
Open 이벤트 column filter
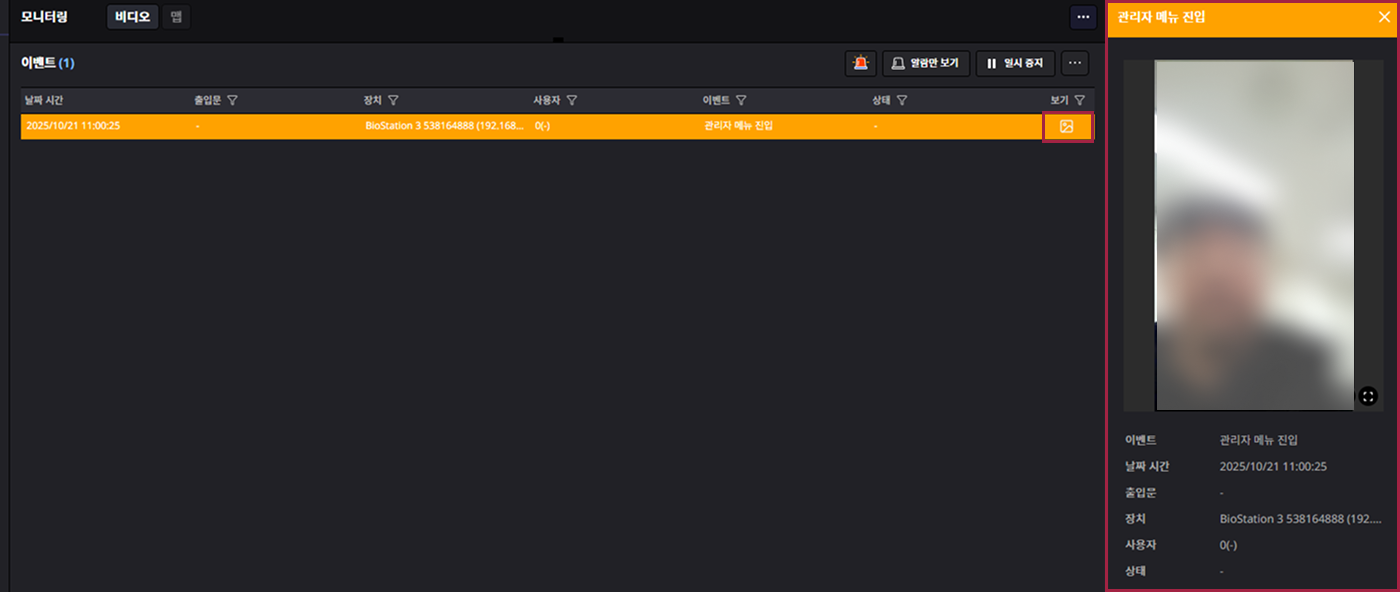point(741,100)
